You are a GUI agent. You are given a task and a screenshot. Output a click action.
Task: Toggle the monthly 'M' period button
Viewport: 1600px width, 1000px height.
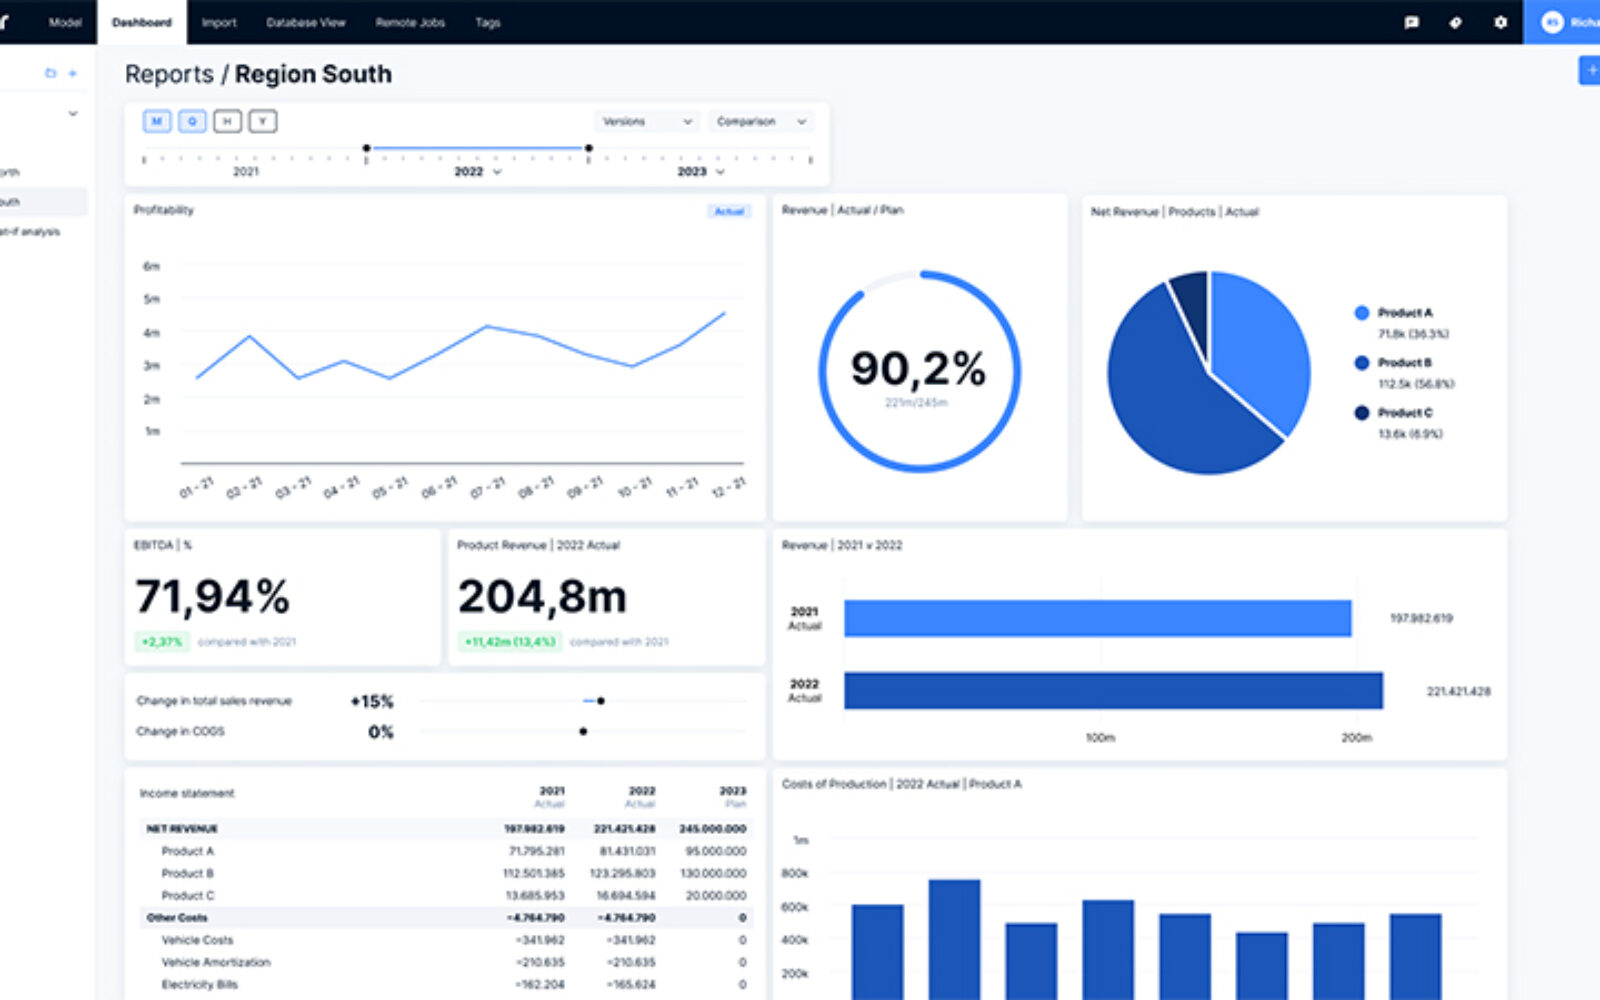(x=157, y=121)
